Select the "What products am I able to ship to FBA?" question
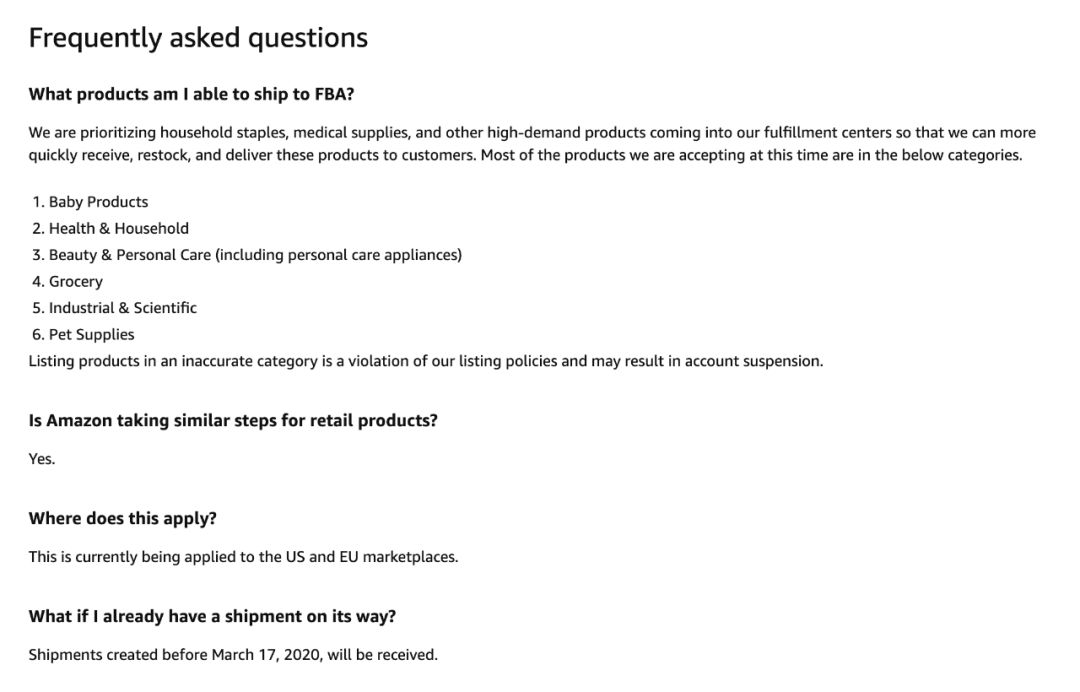 pos(191,95)
